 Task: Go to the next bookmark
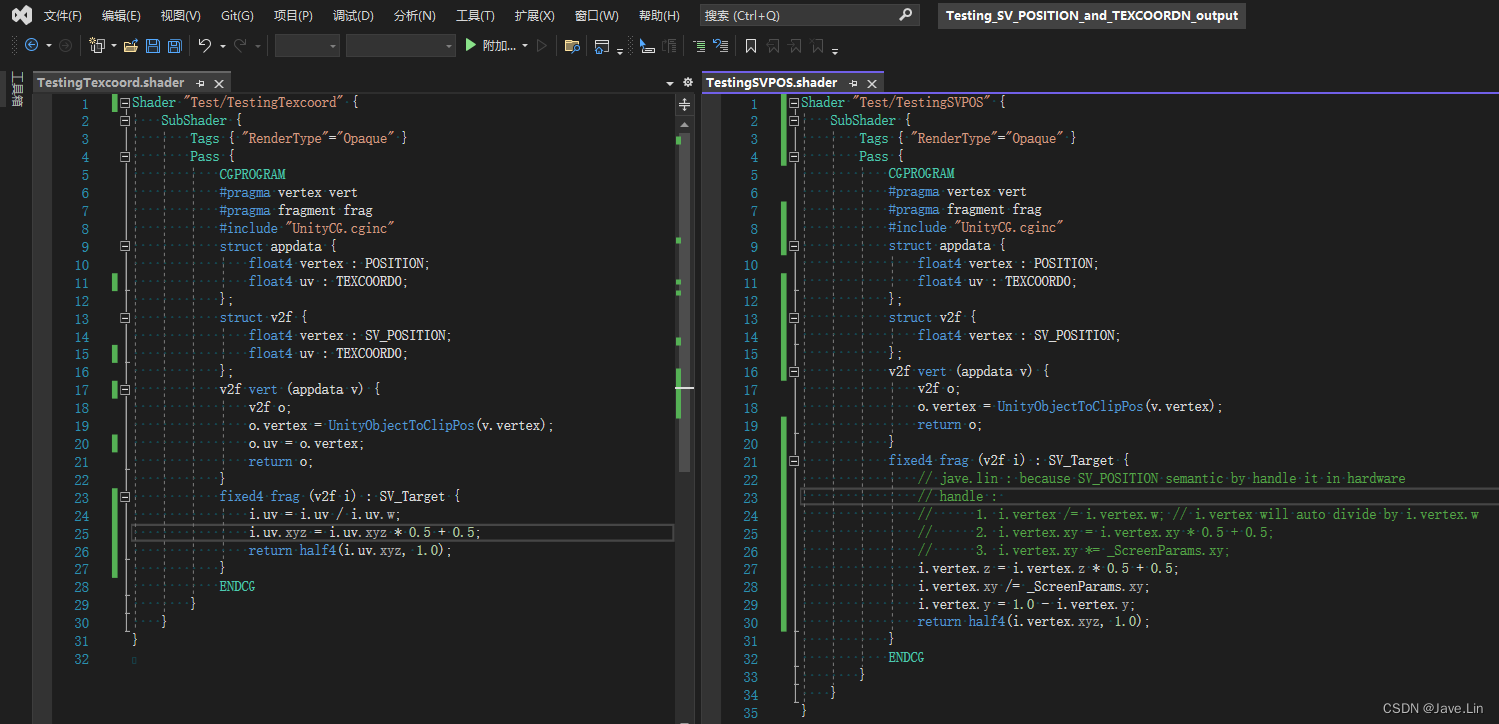796,45
